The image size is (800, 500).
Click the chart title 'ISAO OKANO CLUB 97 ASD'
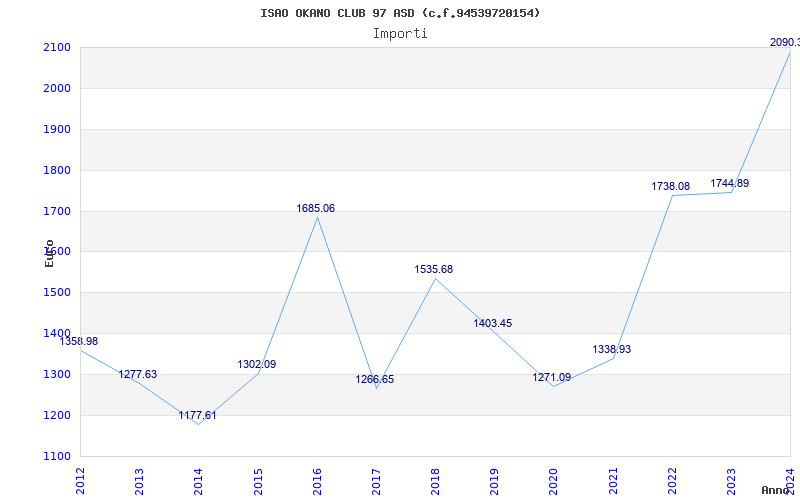pos(340,13)
